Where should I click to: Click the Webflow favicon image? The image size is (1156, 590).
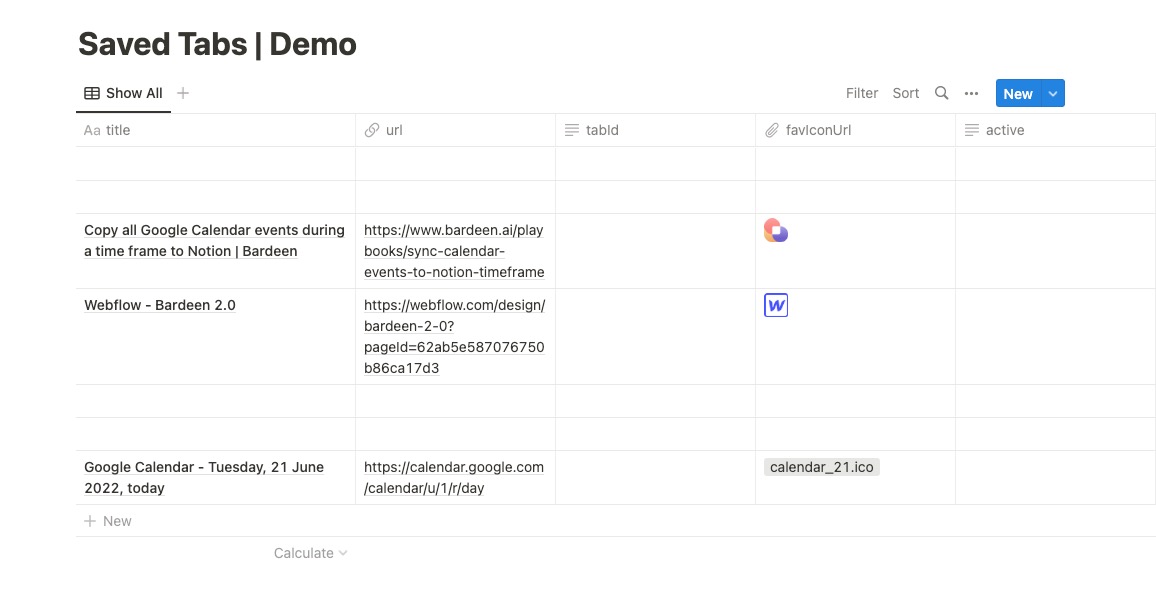point(776,305)
